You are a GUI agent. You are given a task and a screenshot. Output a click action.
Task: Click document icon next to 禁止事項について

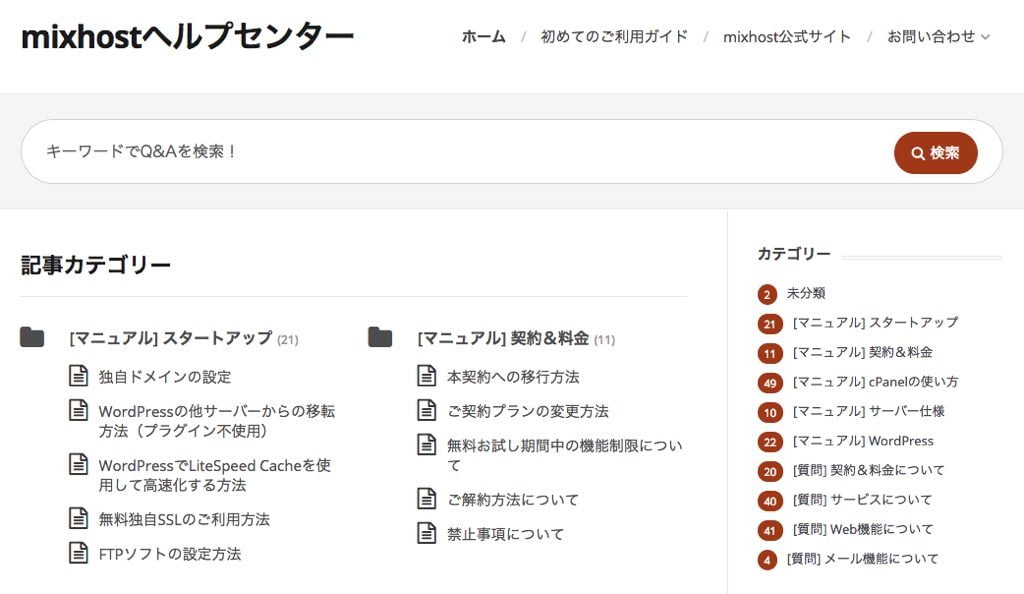tap(426, 533)
